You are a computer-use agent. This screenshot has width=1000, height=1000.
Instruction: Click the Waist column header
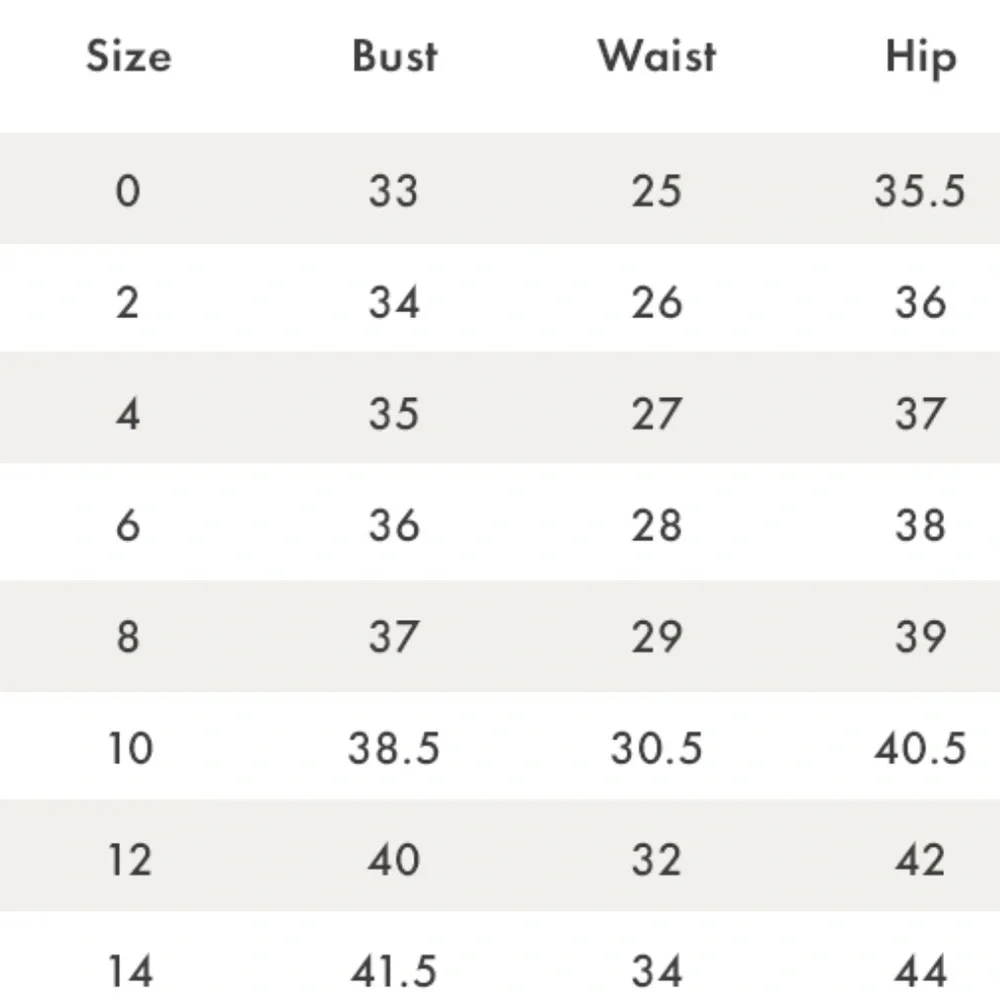[x=657, y=56]
